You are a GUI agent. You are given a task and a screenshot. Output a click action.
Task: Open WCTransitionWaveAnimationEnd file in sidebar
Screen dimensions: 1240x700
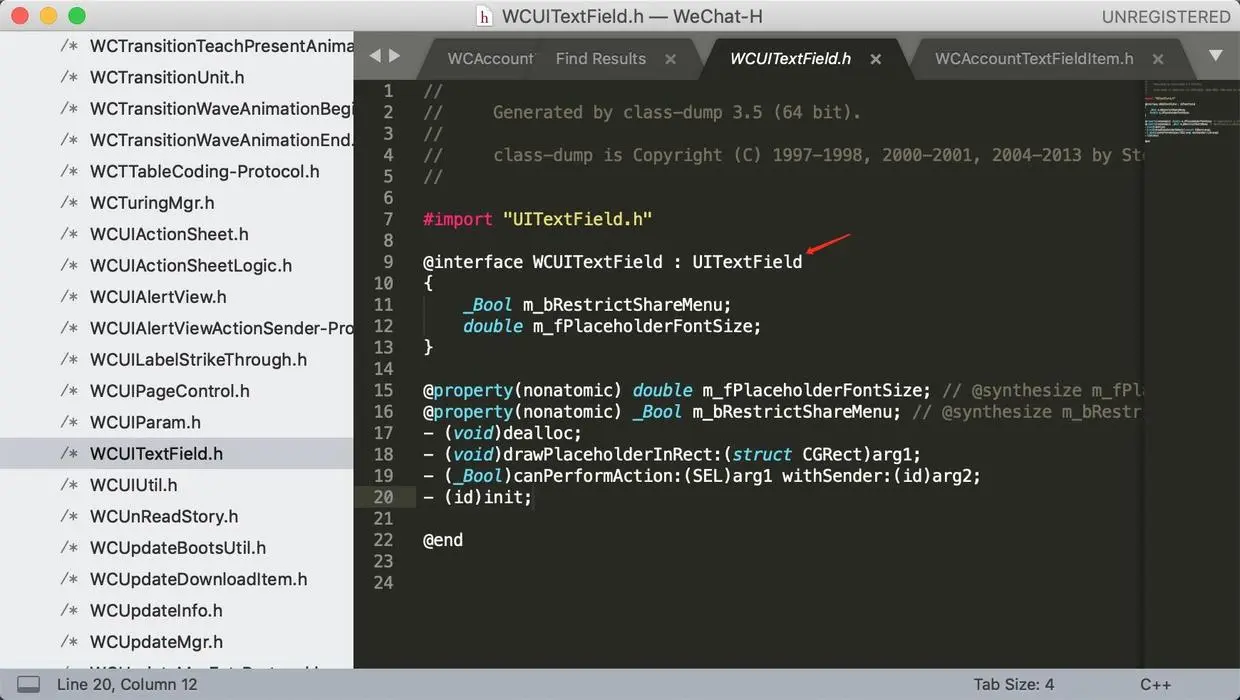222,140
